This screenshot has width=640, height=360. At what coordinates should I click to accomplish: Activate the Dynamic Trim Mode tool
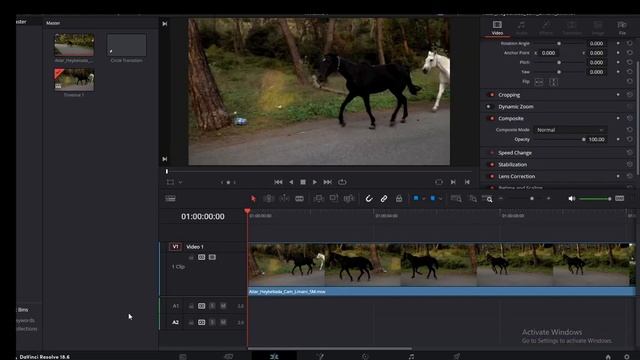tap(284, 198)
